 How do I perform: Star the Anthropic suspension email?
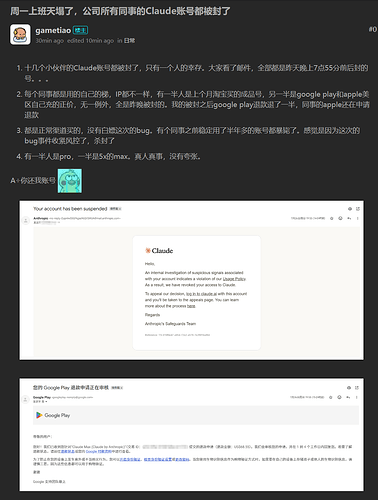tap(332, 218)
